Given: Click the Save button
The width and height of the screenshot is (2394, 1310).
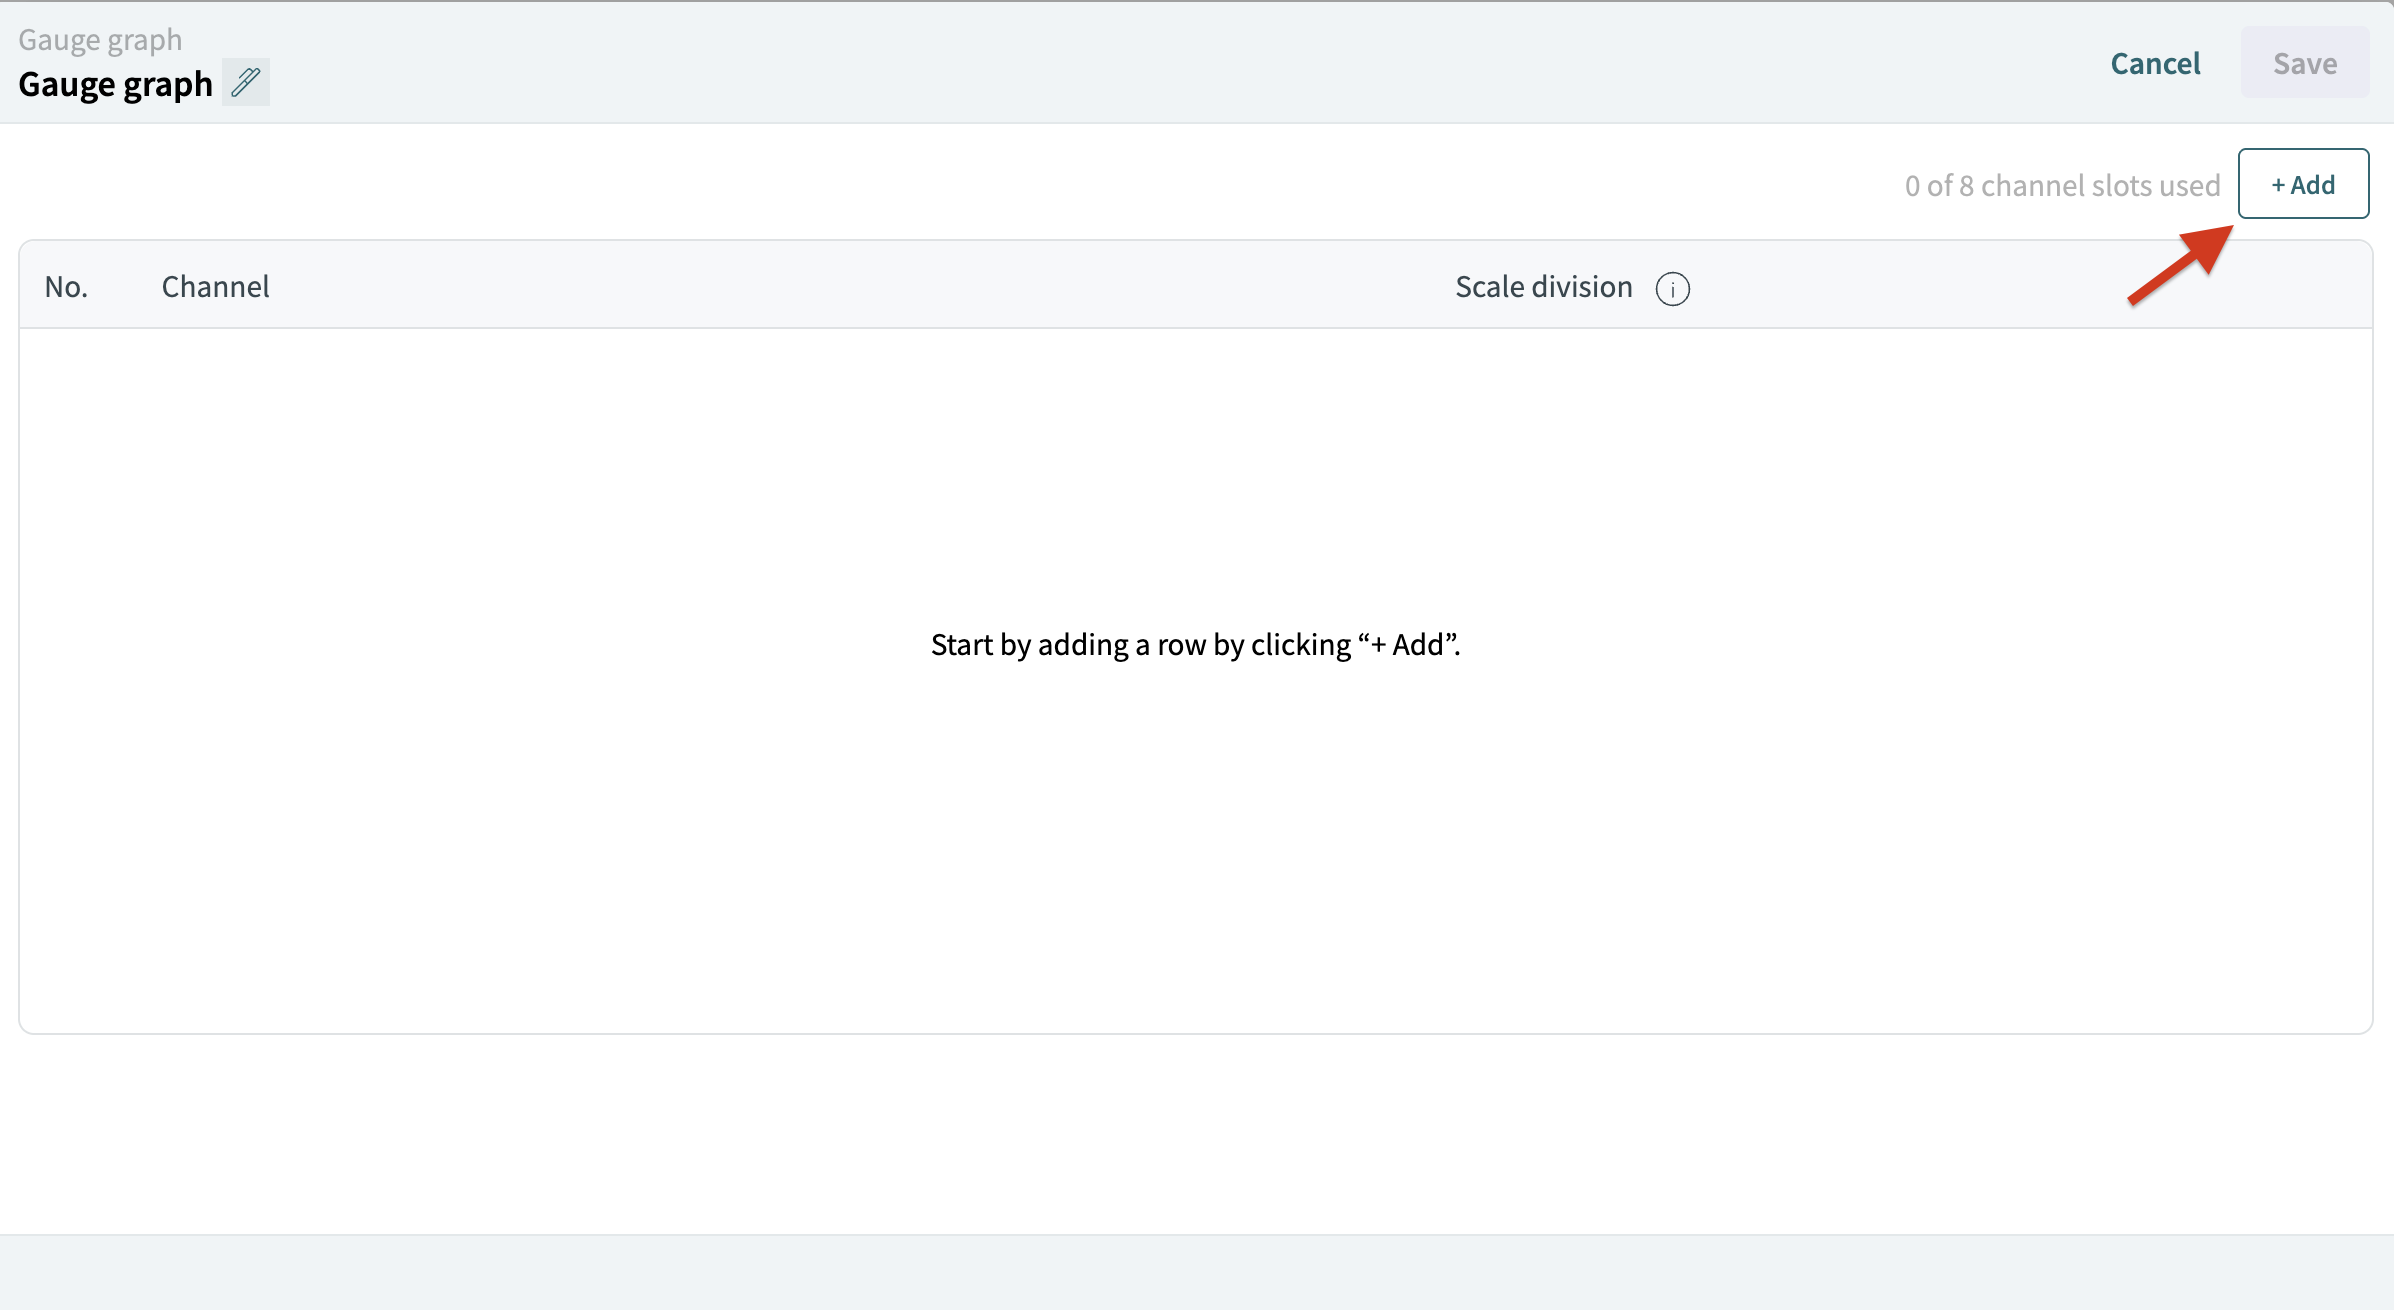Looking at the screenshot, I should pos(2304,63).
